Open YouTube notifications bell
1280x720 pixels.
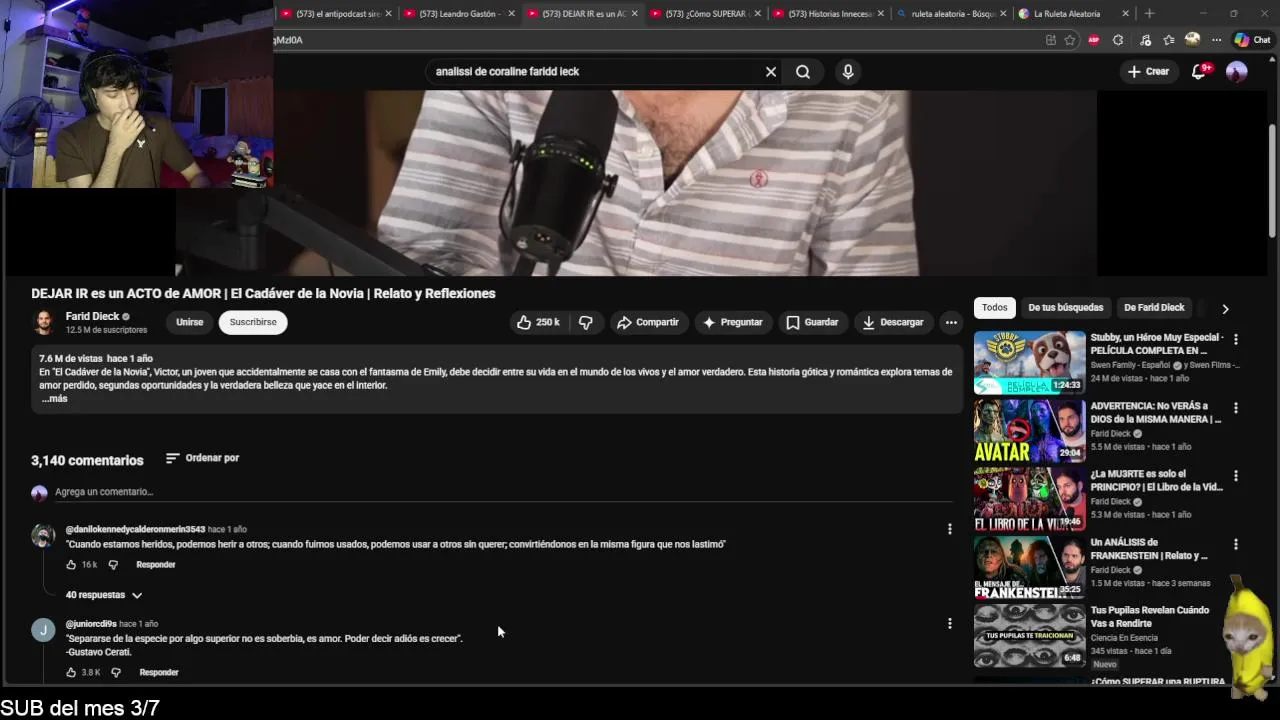pyautogui.click(x=1199, y=71)
